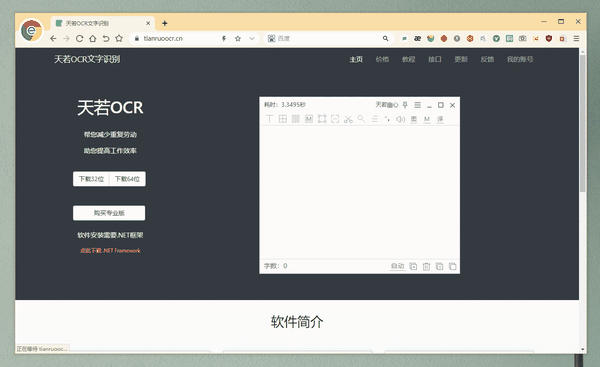This screenshot has width=600, height=367.
Task: Go to the 主页 navigation item
Action: pos(356,59)
